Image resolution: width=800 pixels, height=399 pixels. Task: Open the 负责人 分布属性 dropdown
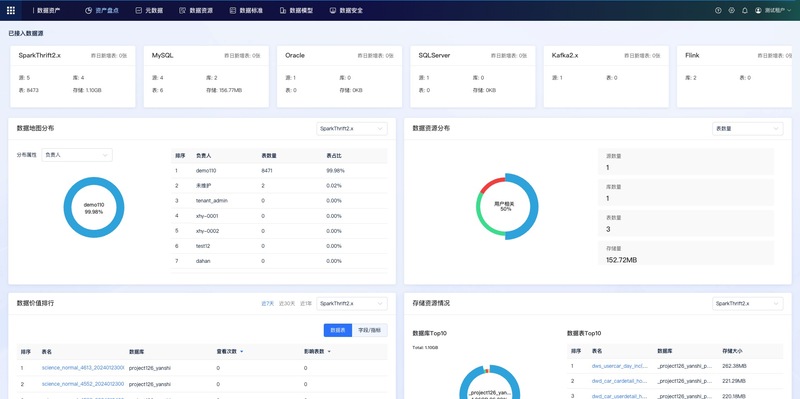77,155
